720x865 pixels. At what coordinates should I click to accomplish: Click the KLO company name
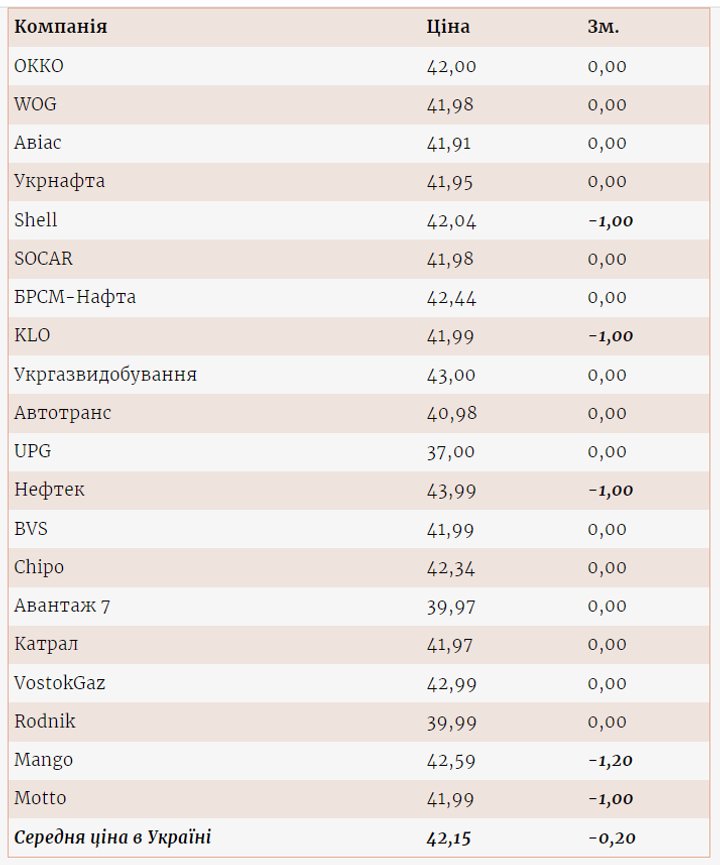pos(32,336)
